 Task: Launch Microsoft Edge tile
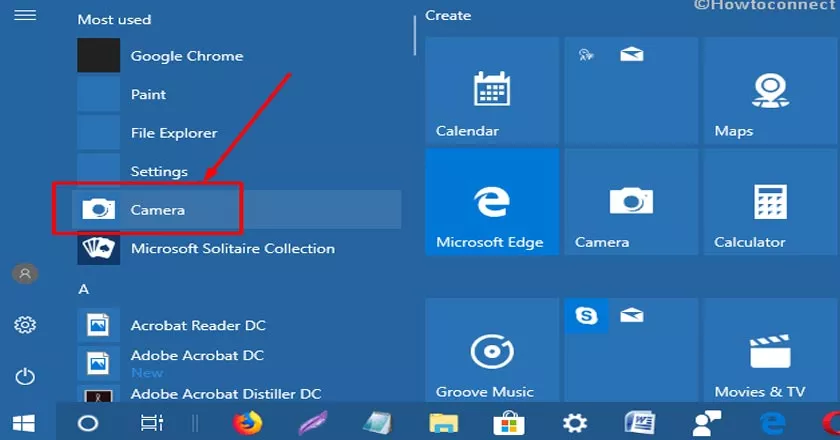coord(492,202)
